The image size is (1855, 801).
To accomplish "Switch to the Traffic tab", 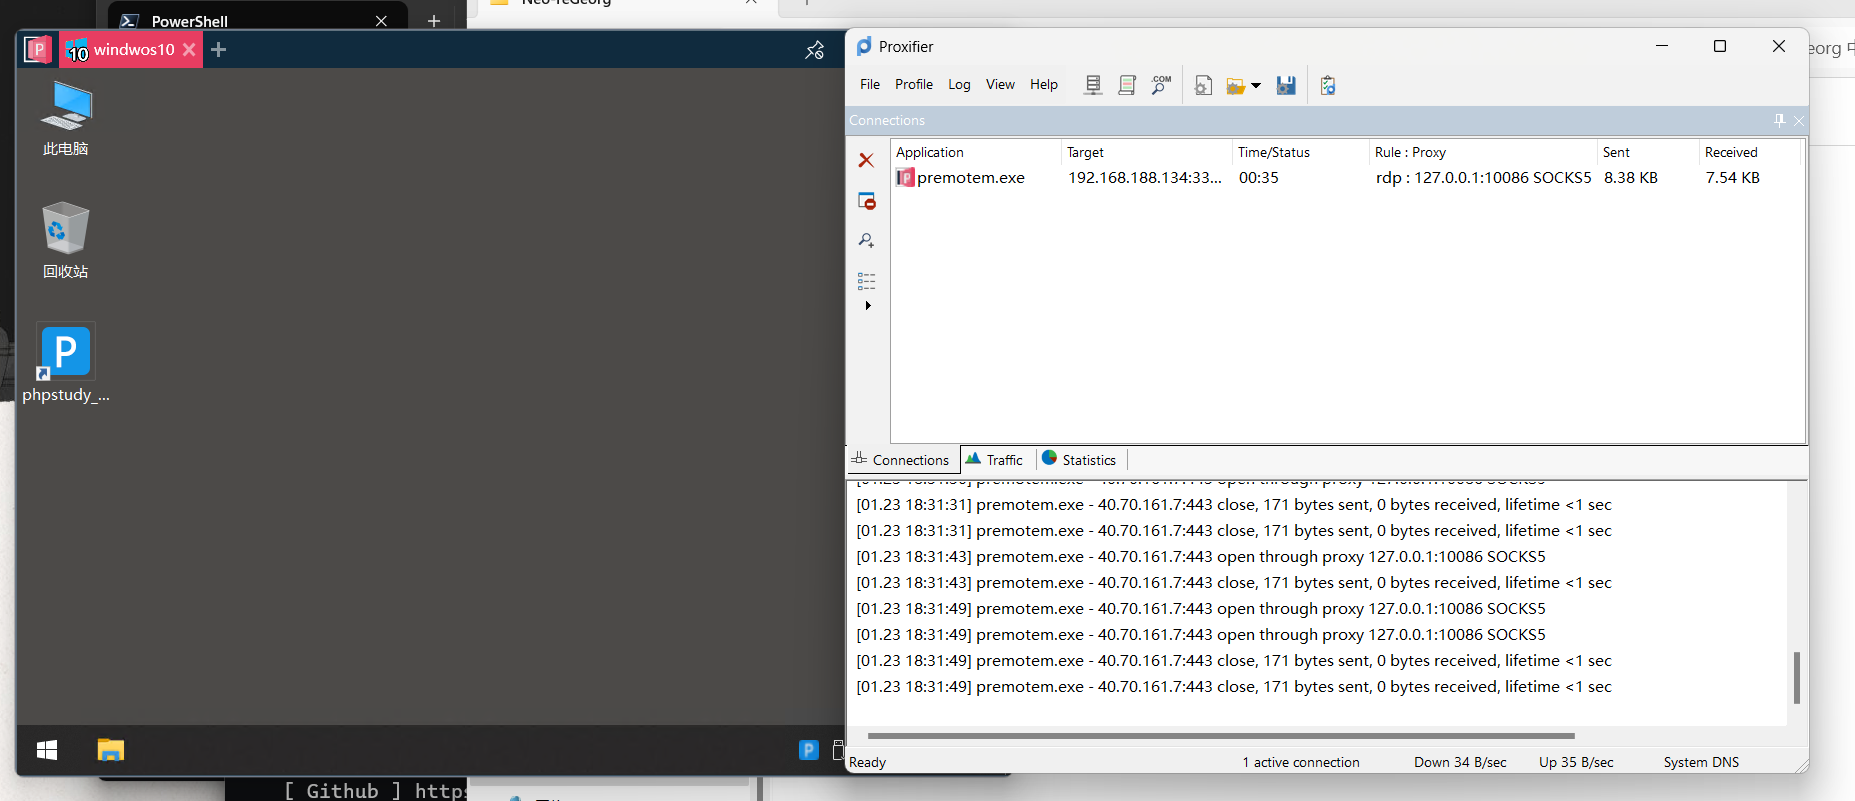I will [x=995, y=460].
